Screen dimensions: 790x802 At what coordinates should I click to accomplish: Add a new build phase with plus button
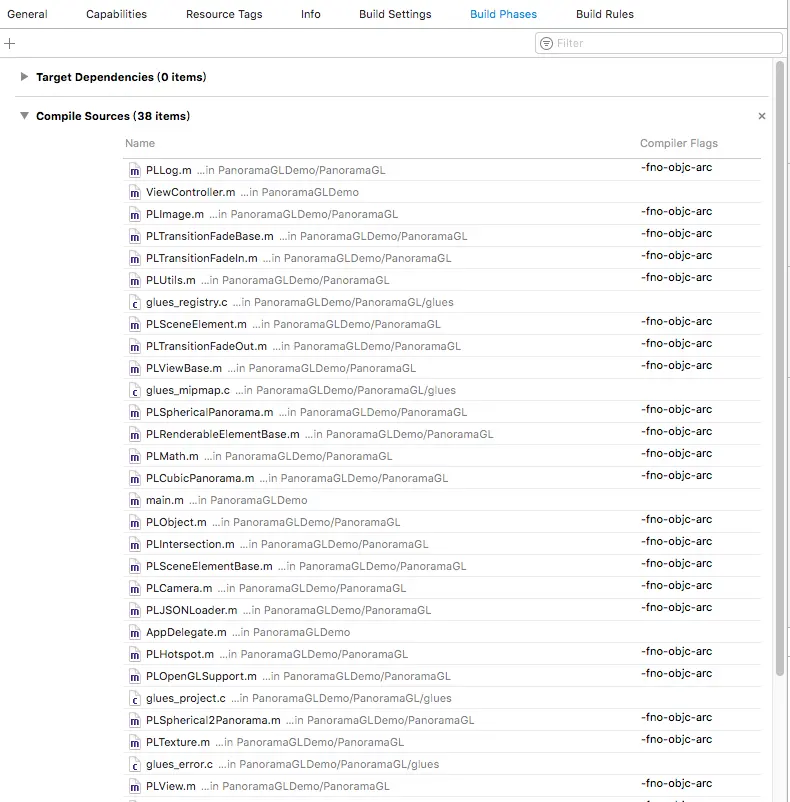(9, 43)
